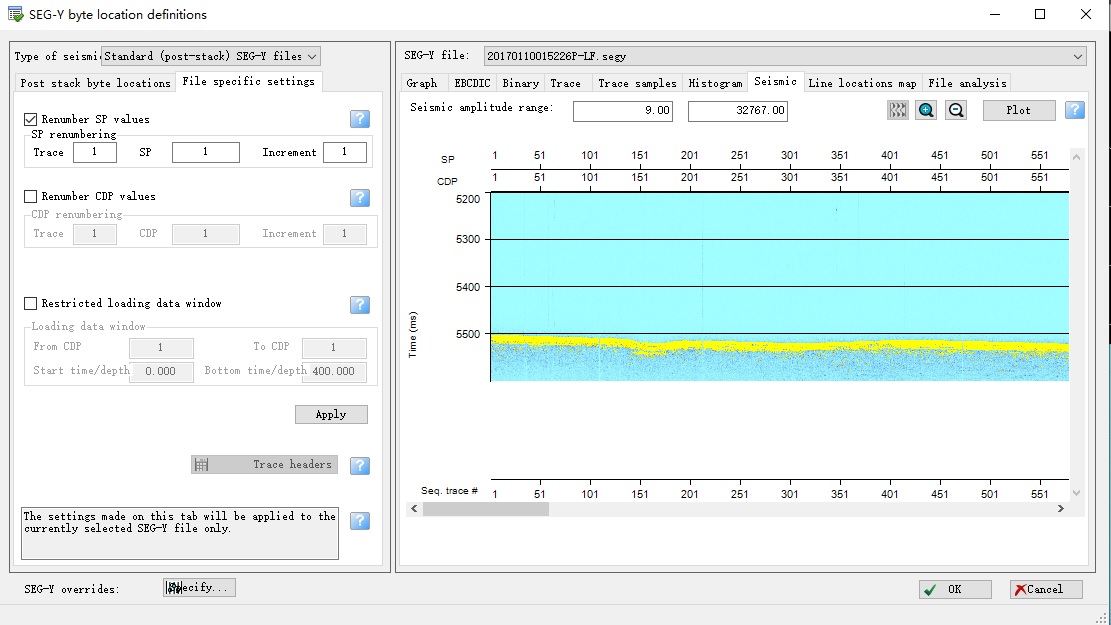This screenshot has width=1111, height=625.
Task: Click the SEG-Y dialog title bar icon
Action: pyautogui.click(x=15, y=14)
